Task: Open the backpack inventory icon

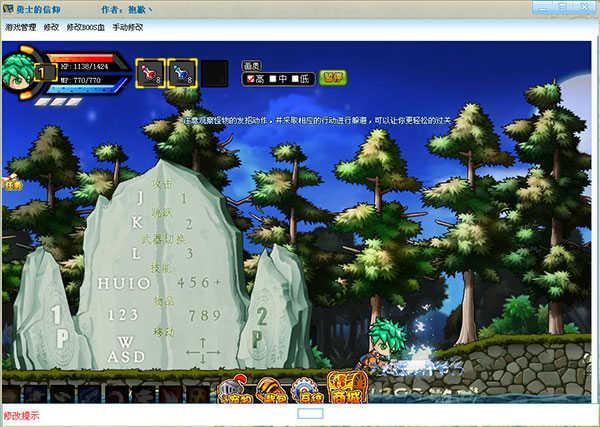Action: pyautogui.click(x=271, y=390)
